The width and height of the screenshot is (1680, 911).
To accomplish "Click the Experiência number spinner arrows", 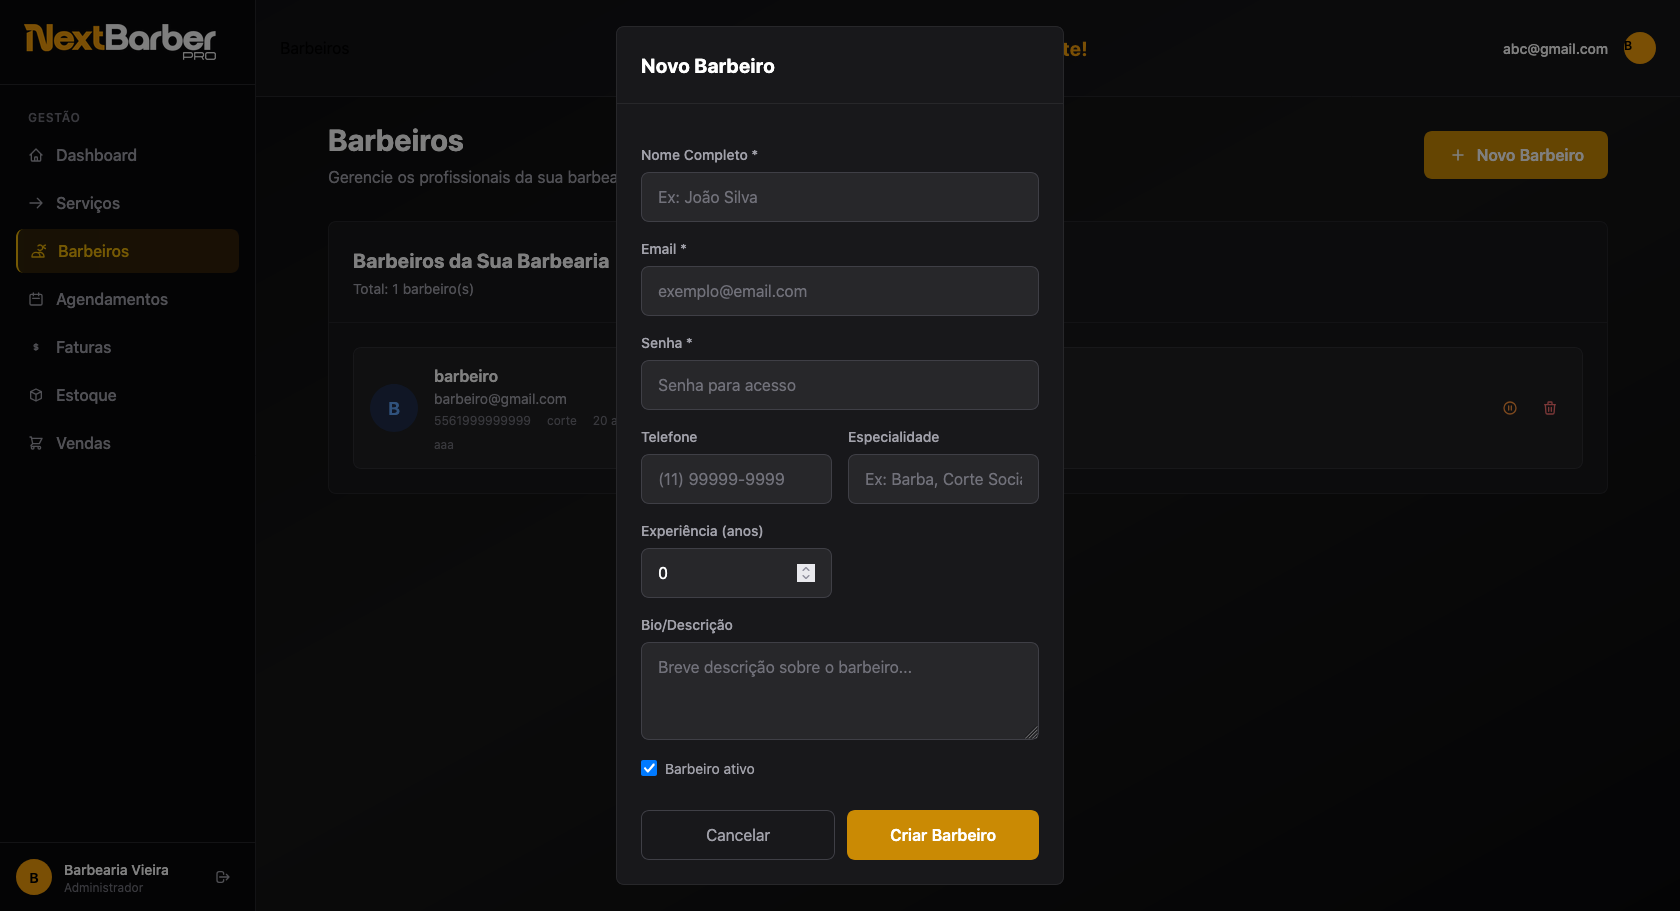I will coord(806,573).
